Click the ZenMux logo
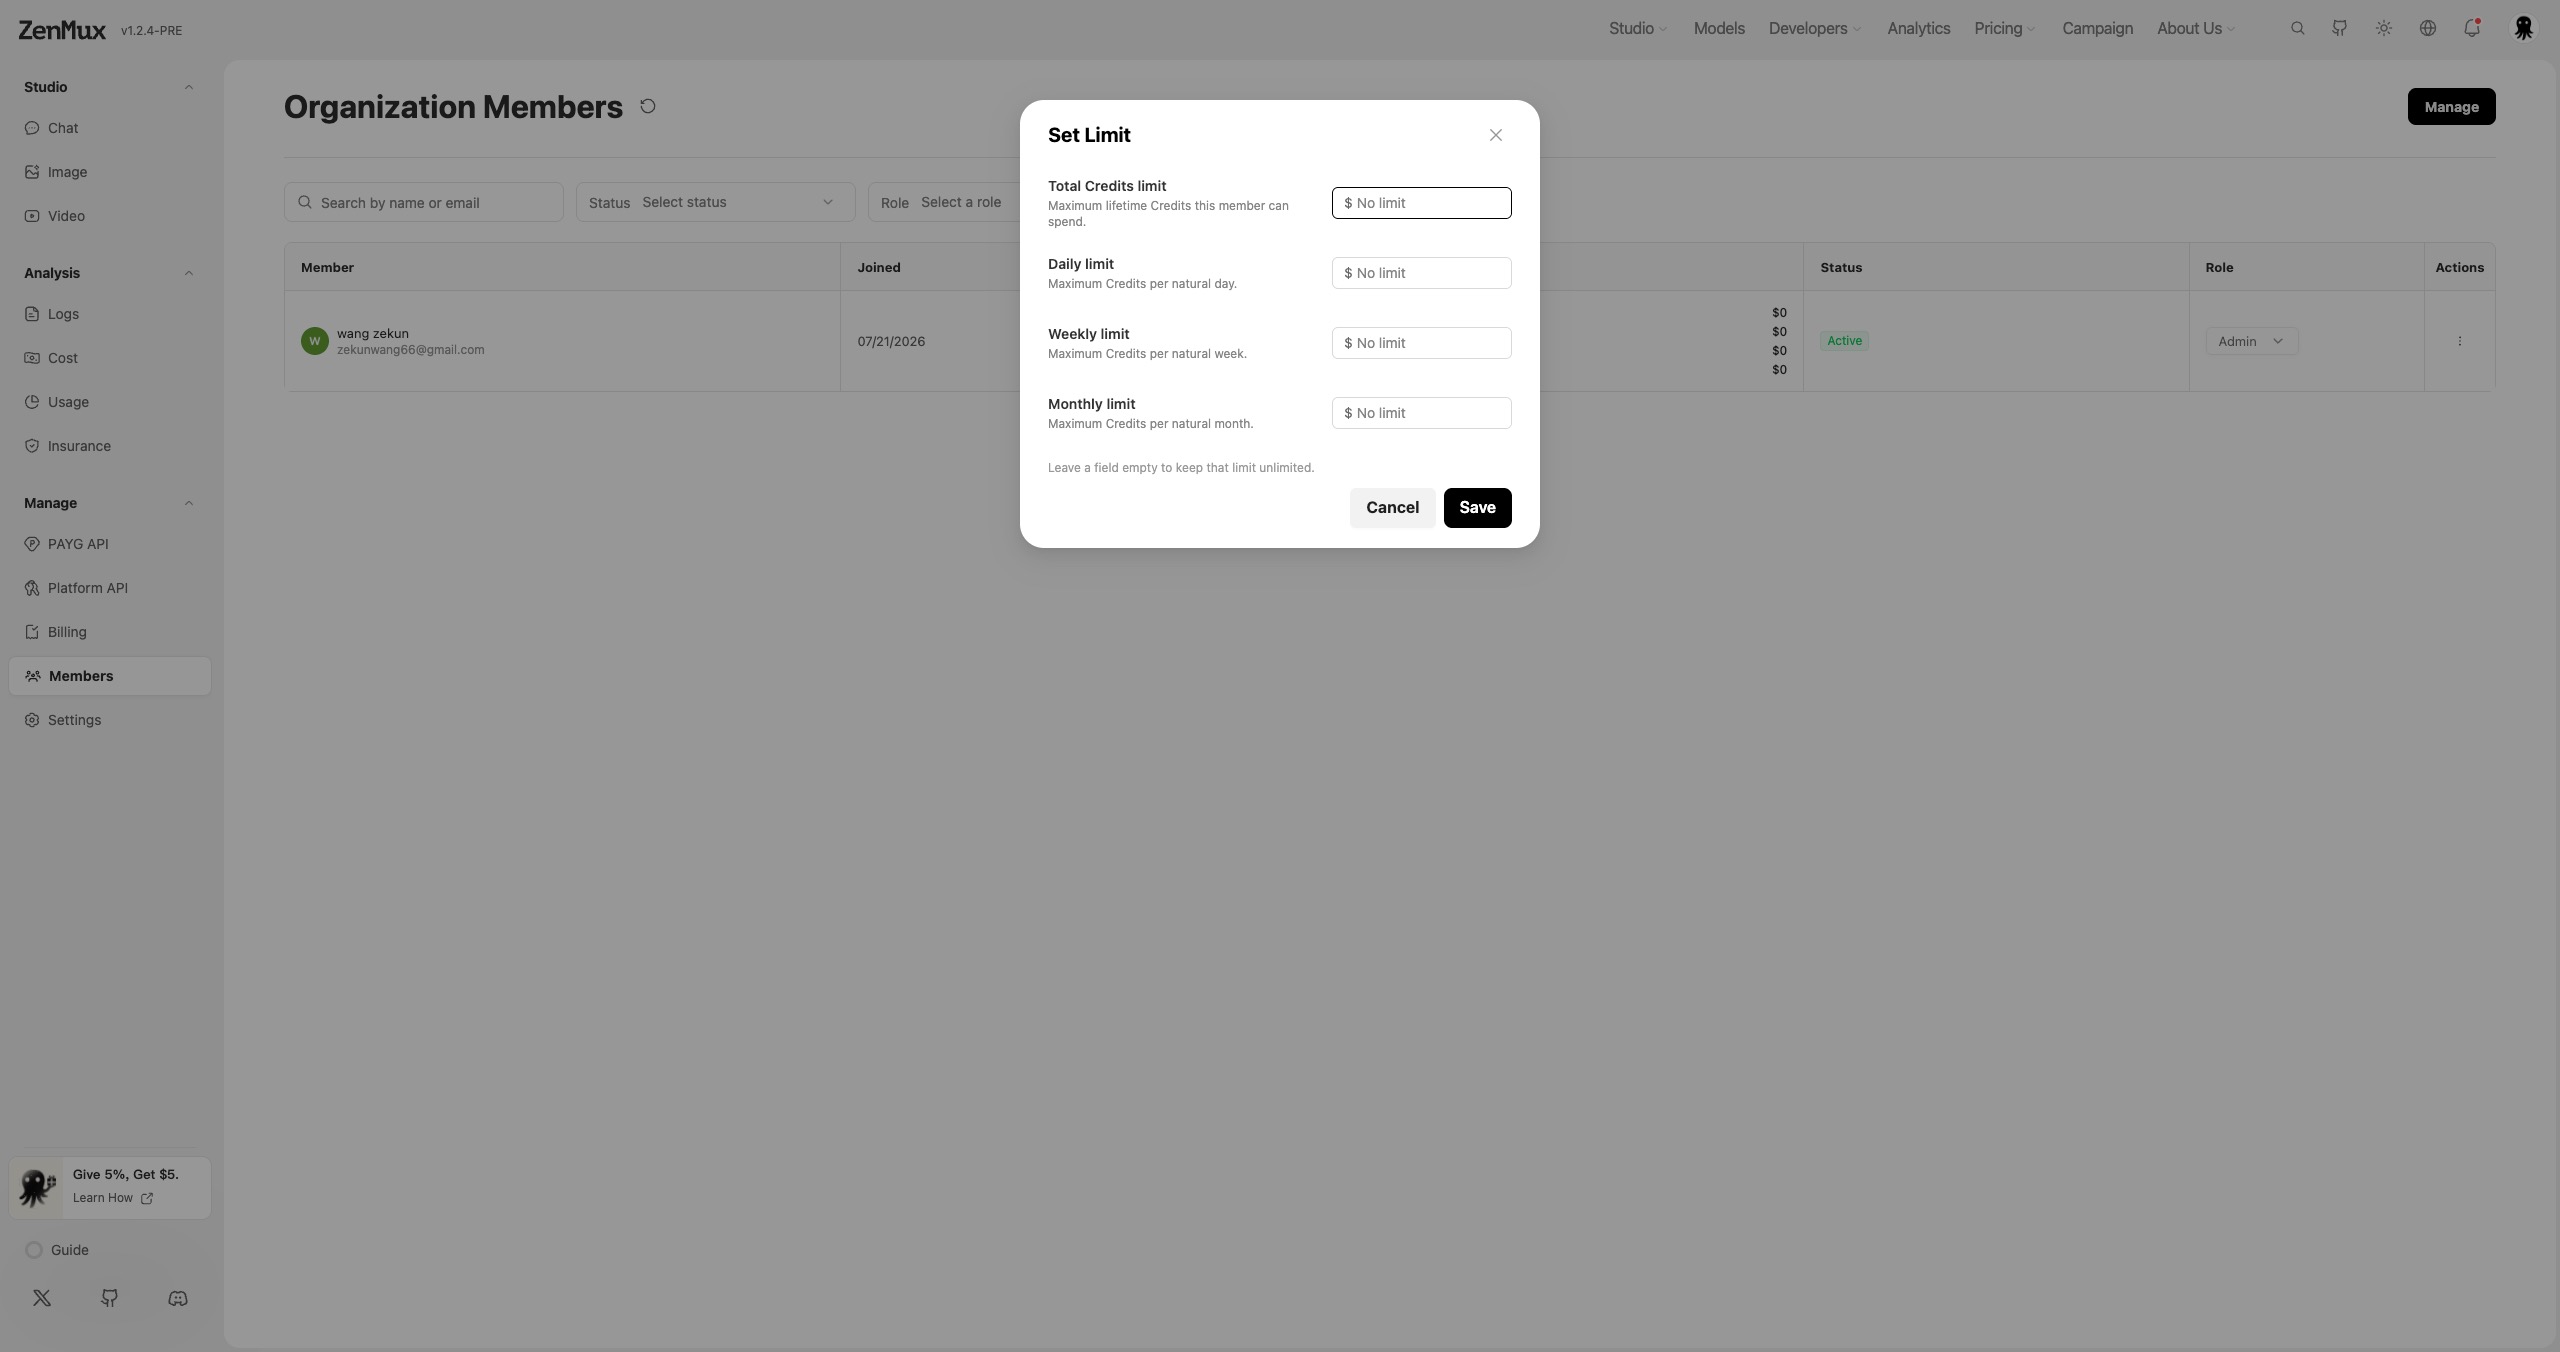This screenshot has width=2560, height=1352. click(62, 30)
